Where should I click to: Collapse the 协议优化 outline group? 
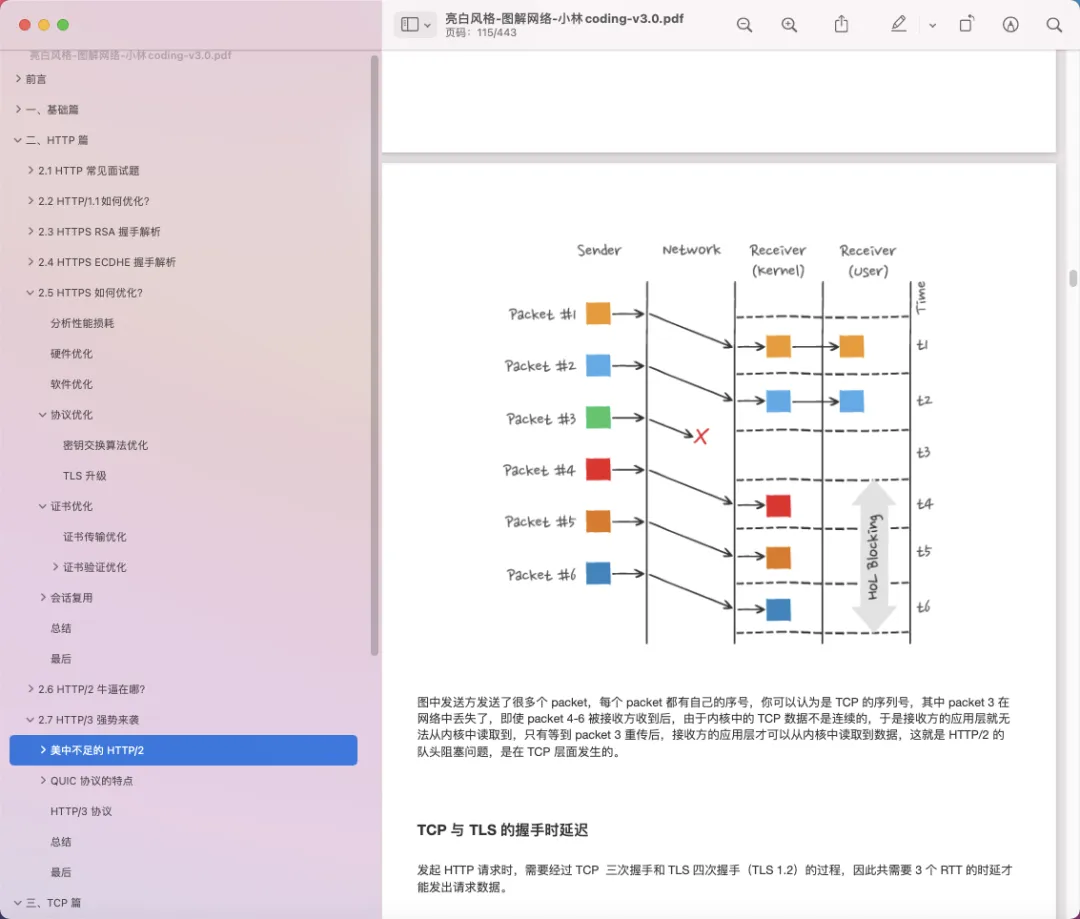42,415
